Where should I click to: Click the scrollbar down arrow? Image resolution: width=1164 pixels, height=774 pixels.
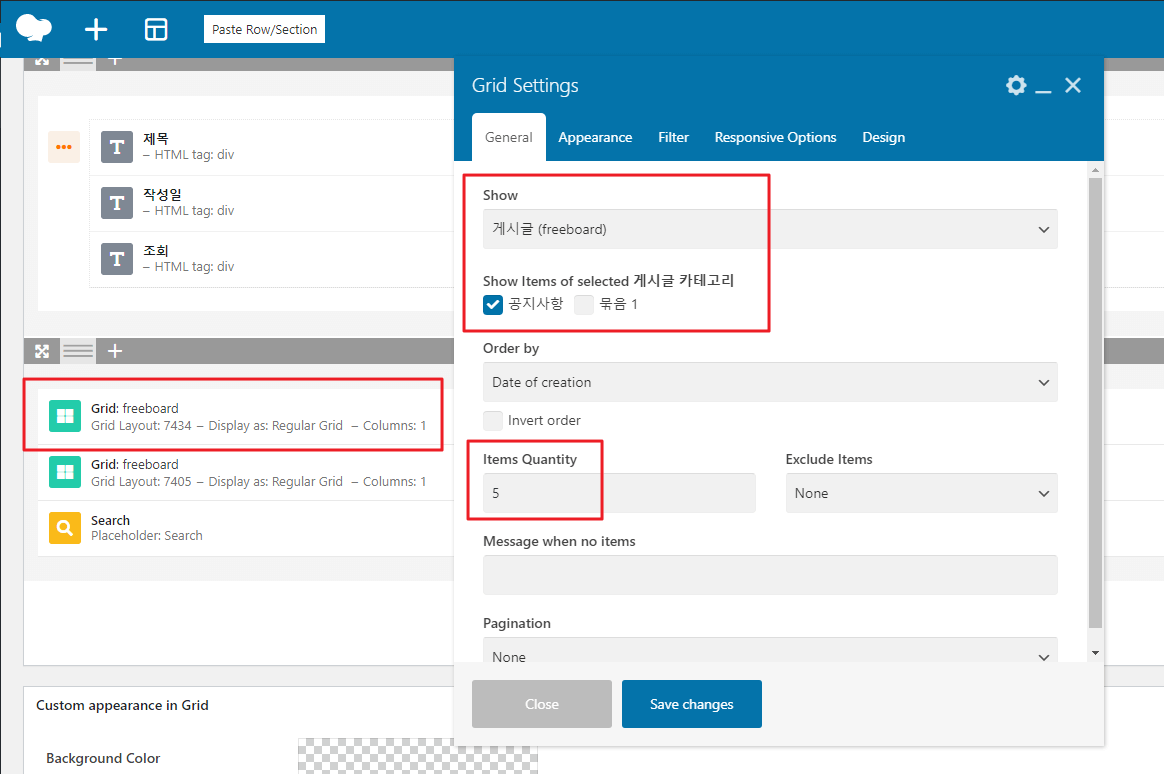point(1095,653)
